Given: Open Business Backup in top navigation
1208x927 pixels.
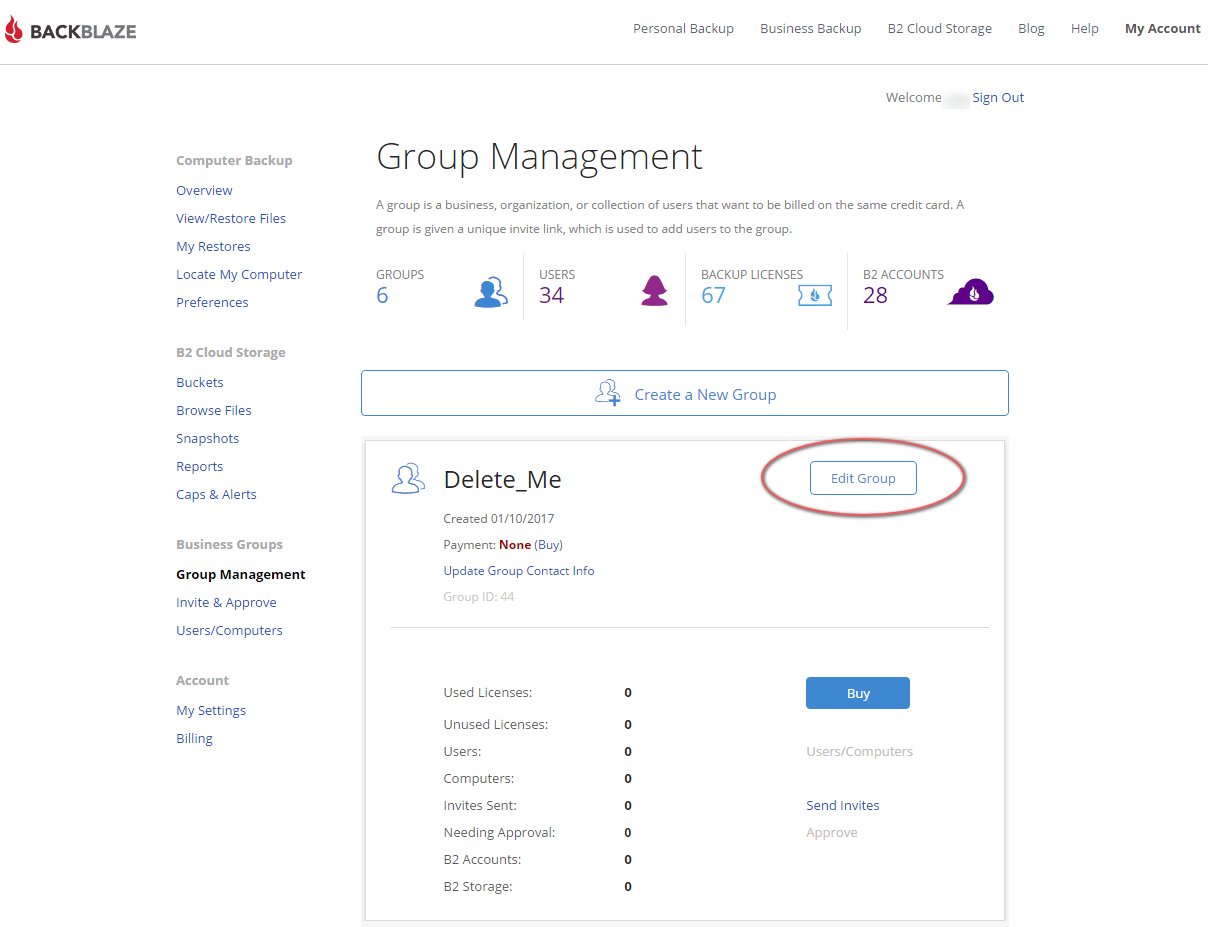Looking at the screenshot, I should pos(810,29).
